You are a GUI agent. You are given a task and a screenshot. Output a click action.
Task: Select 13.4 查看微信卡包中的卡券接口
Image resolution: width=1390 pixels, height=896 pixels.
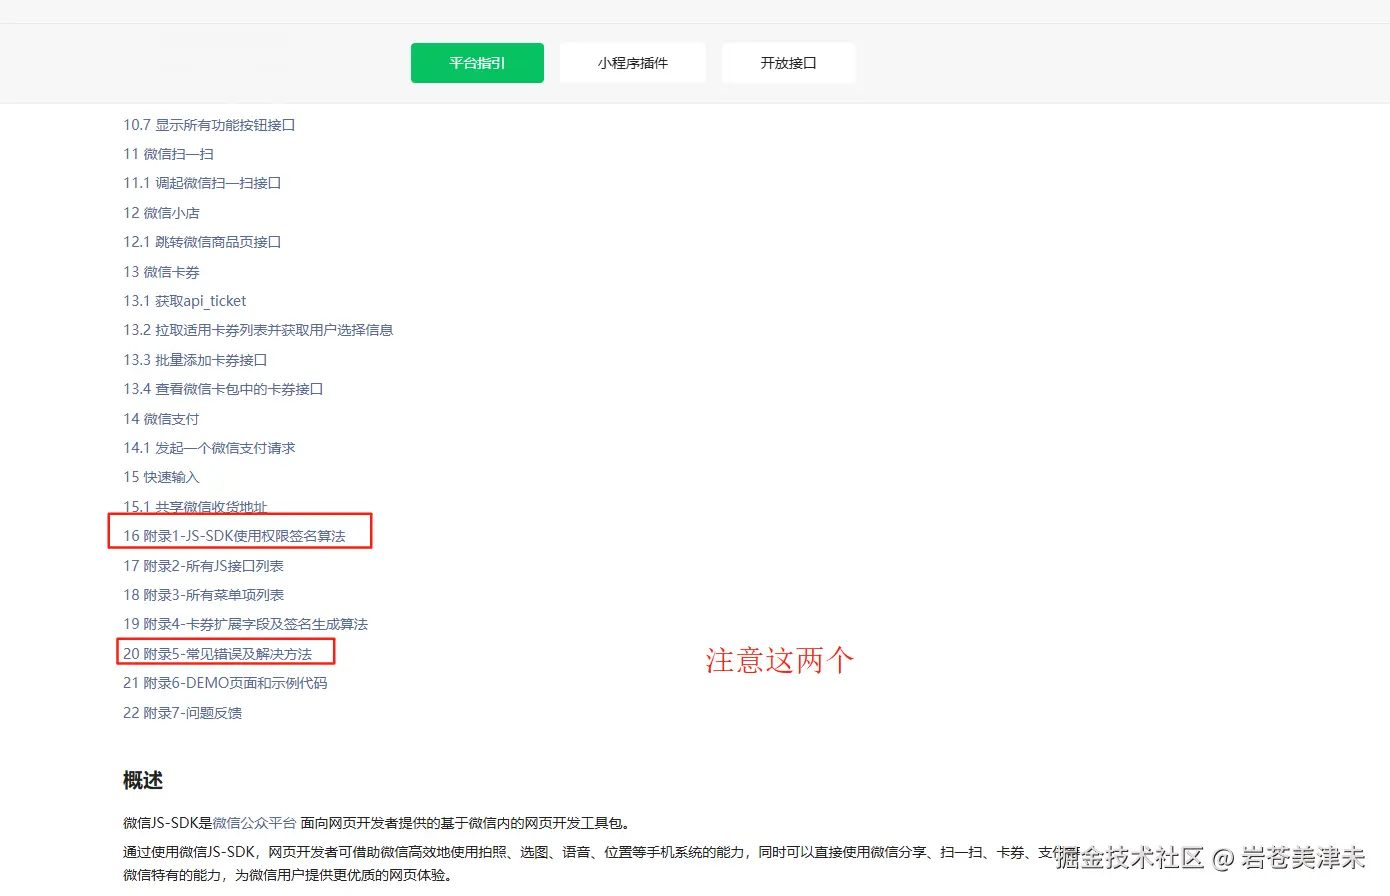(x=223, y=389)
